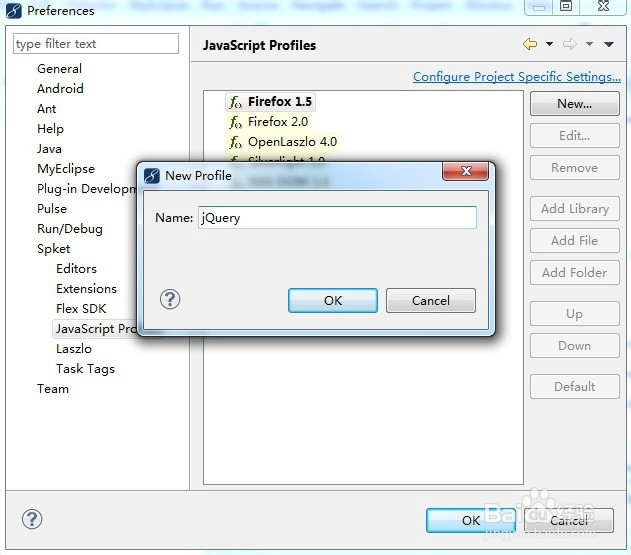Click the OpenLaszlo 4.0 profile icon

click(235, 142)
